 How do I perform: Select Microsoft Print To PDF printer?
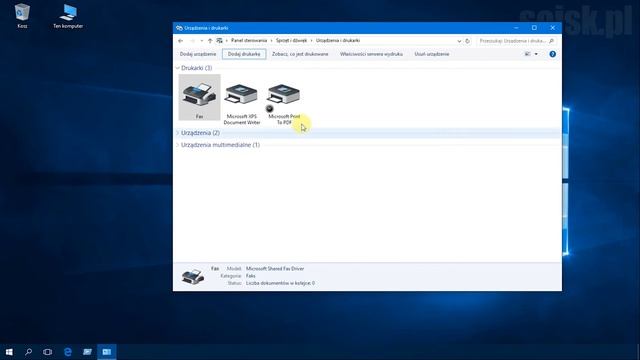point(284,104)
